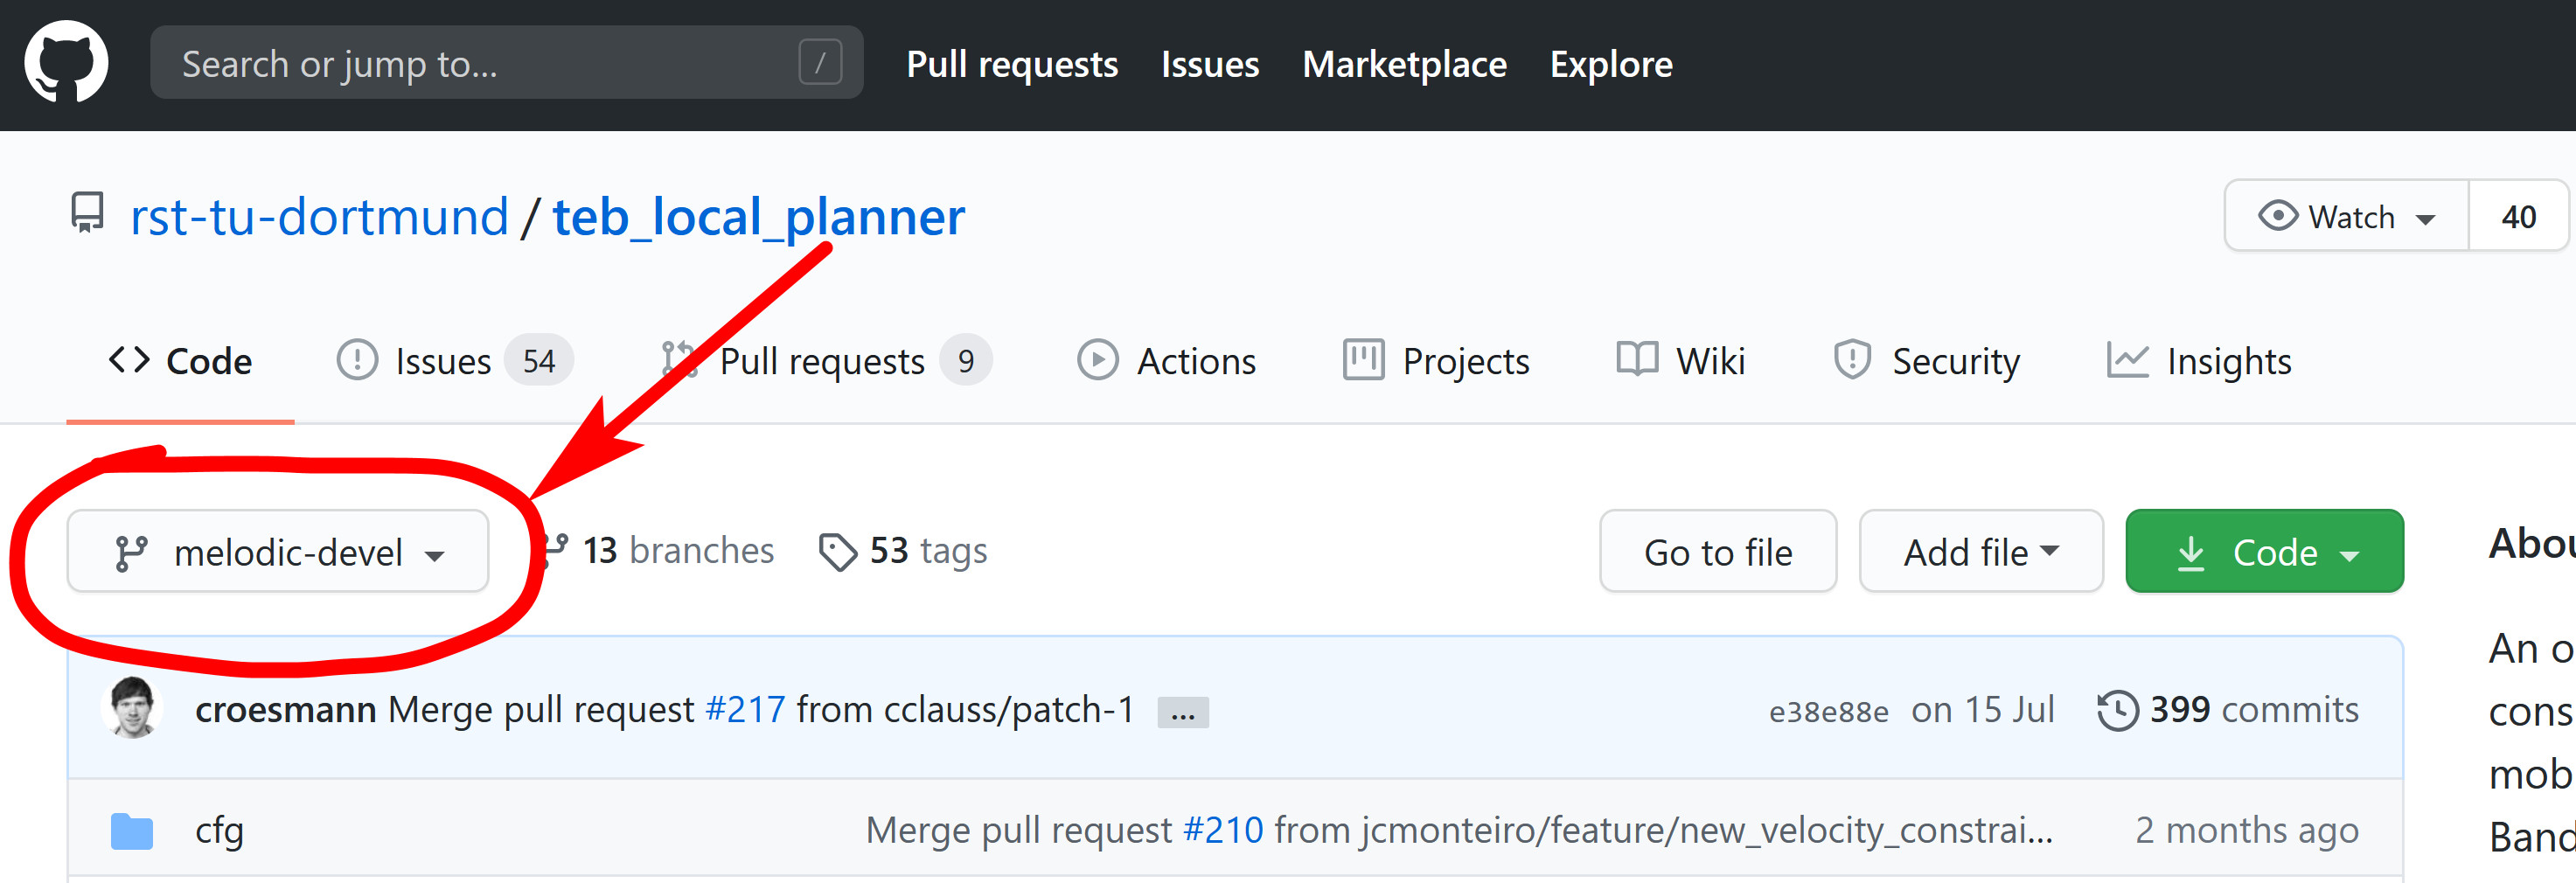Open the GitHub home logo
This screenshot has width=2576, height=883.
pos(66,62)
